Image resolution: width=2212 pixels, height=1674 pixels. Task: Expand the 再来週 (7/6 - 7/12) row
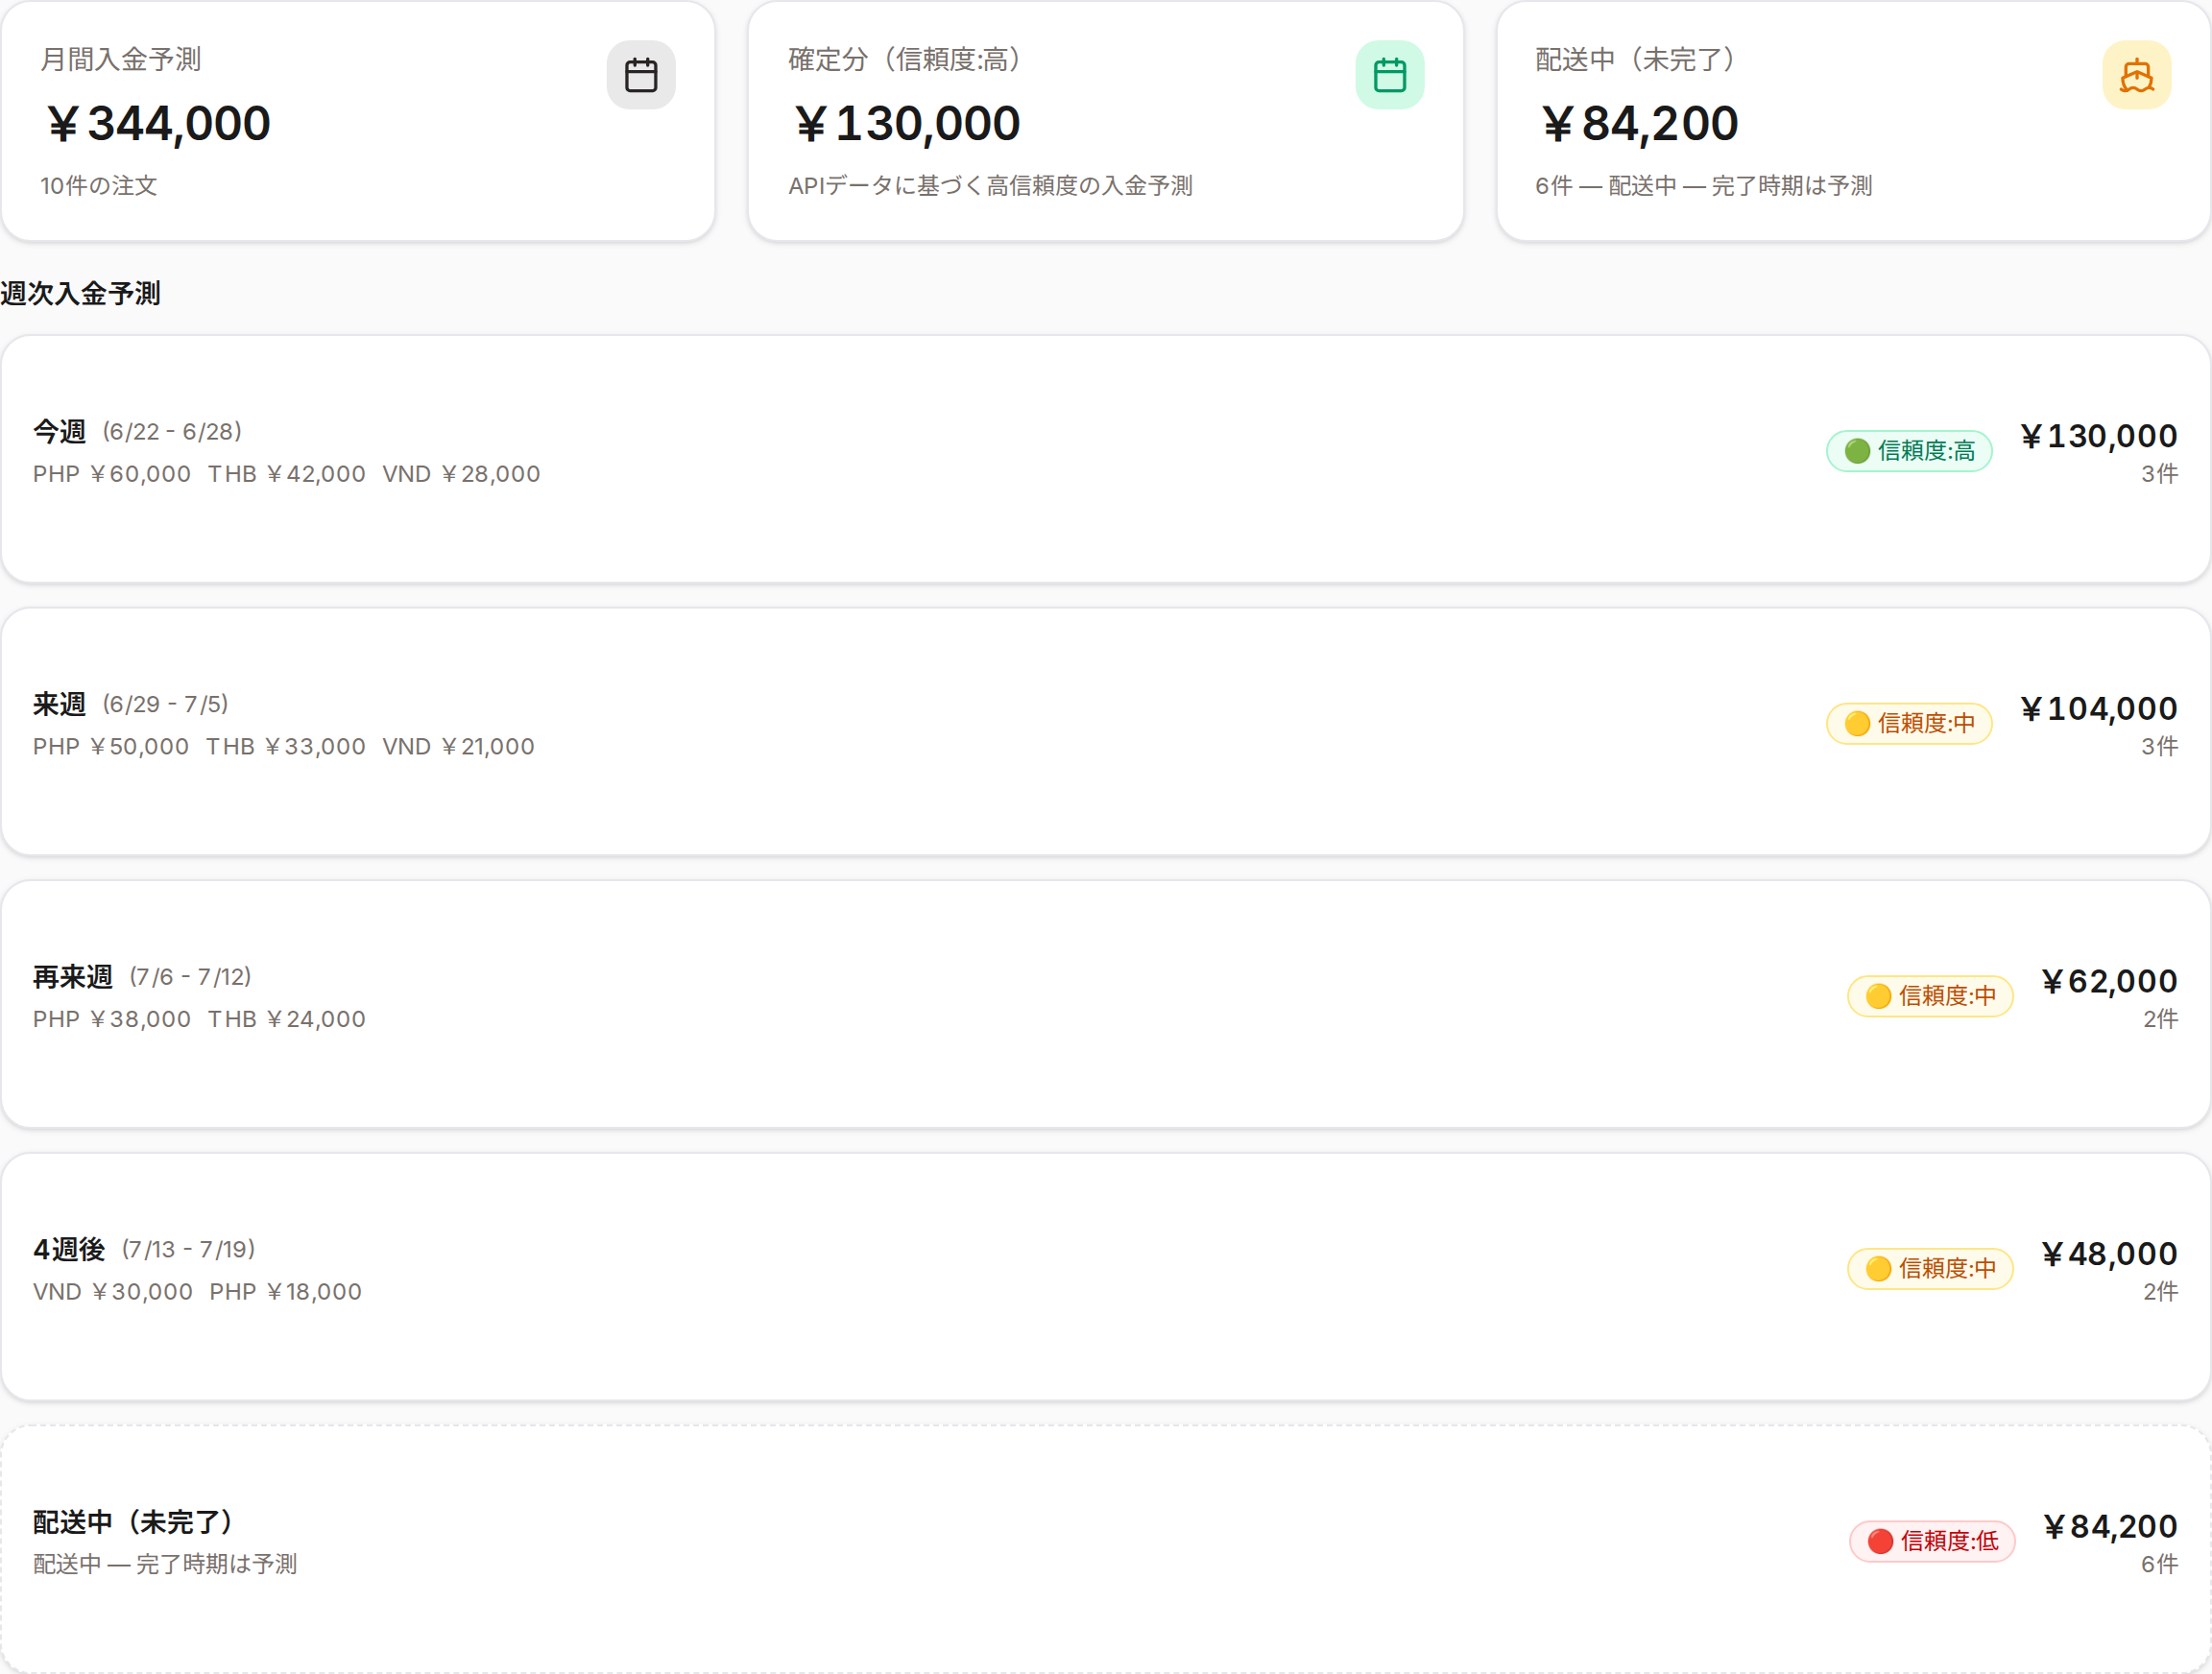pos(1105,1004)
